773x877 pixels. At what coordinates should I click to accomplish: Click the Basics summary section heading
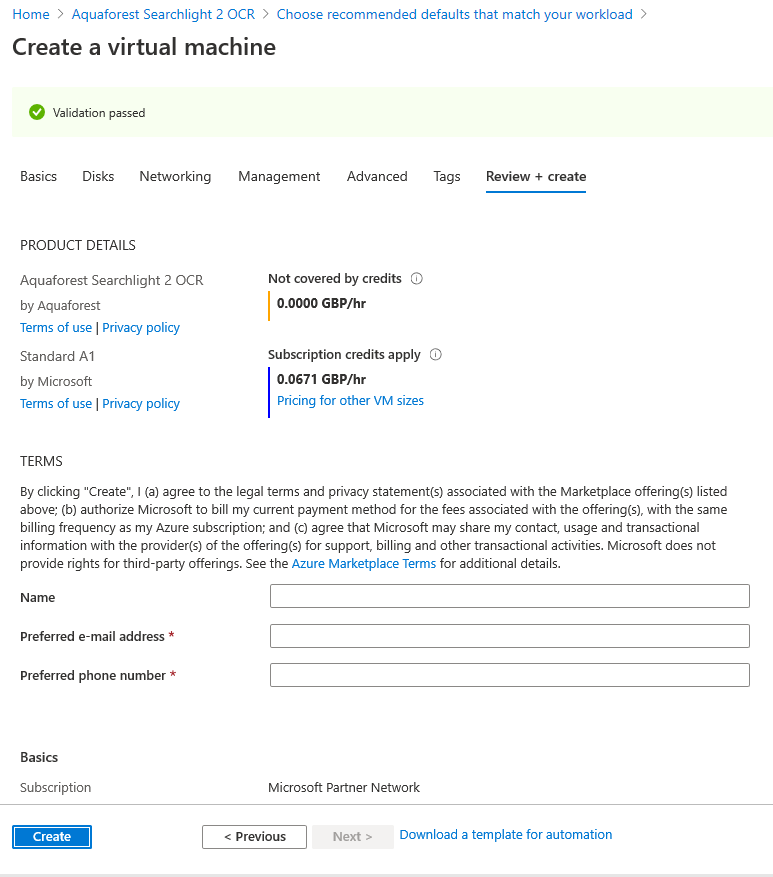coord(39,757)
